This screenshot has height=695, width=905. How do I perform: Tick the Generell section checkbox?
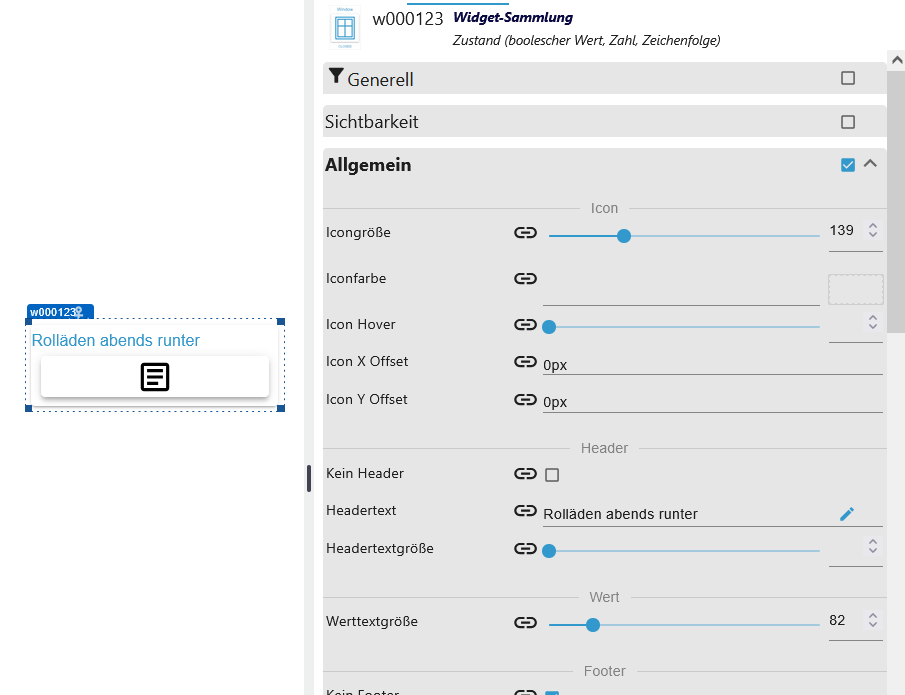pos(848,78)
